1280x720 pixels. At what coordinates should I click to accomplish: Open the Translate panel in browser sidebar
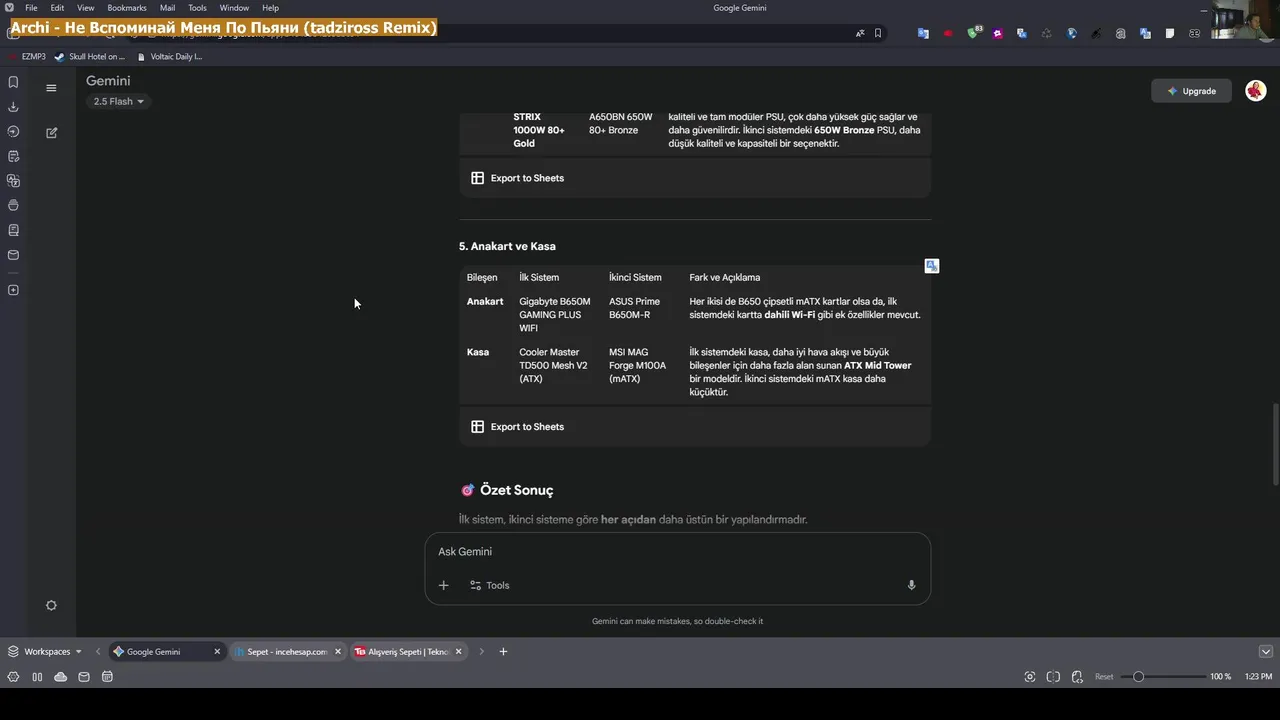[x=13, y=181]
